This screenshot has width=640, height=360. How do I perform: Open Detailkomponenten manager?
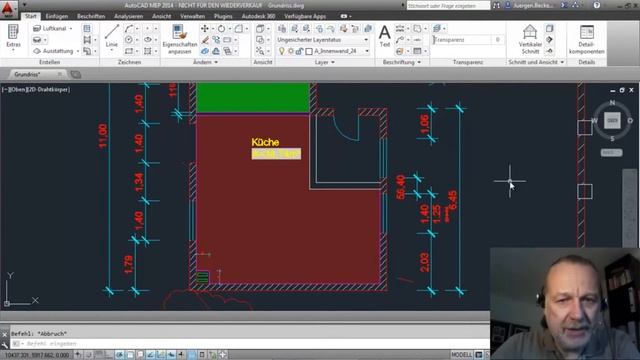tap(587, 39)
